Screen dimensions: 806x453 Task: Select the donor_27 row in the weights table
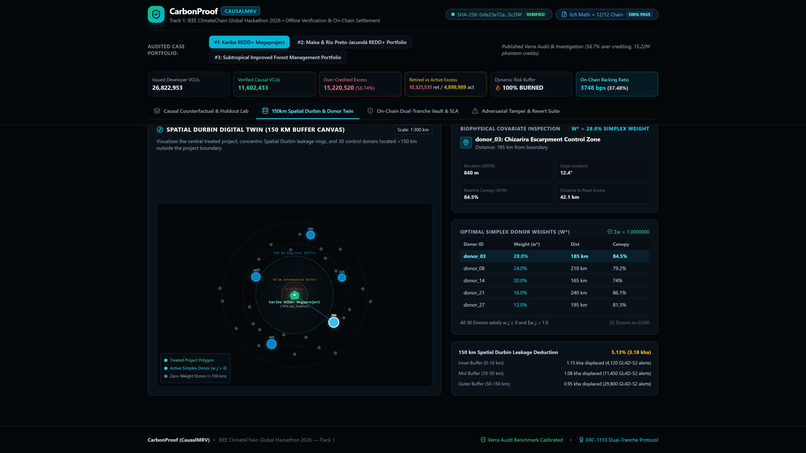(554, 305)
